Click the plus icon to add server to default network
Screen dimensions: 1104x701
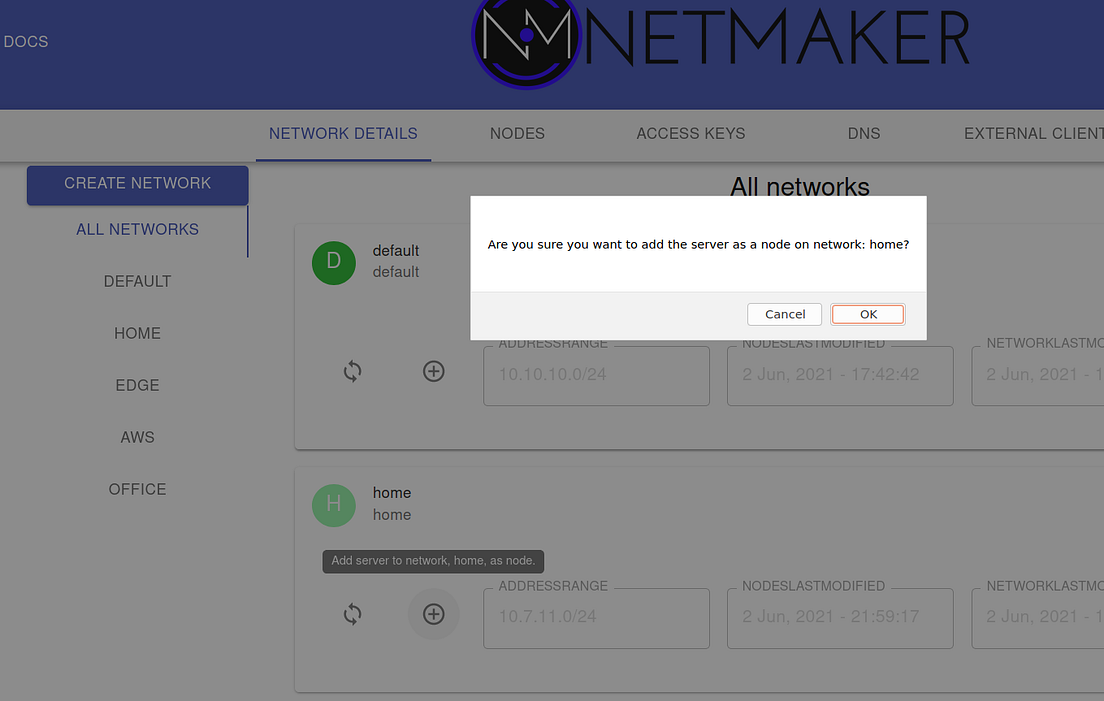point(433,371)
